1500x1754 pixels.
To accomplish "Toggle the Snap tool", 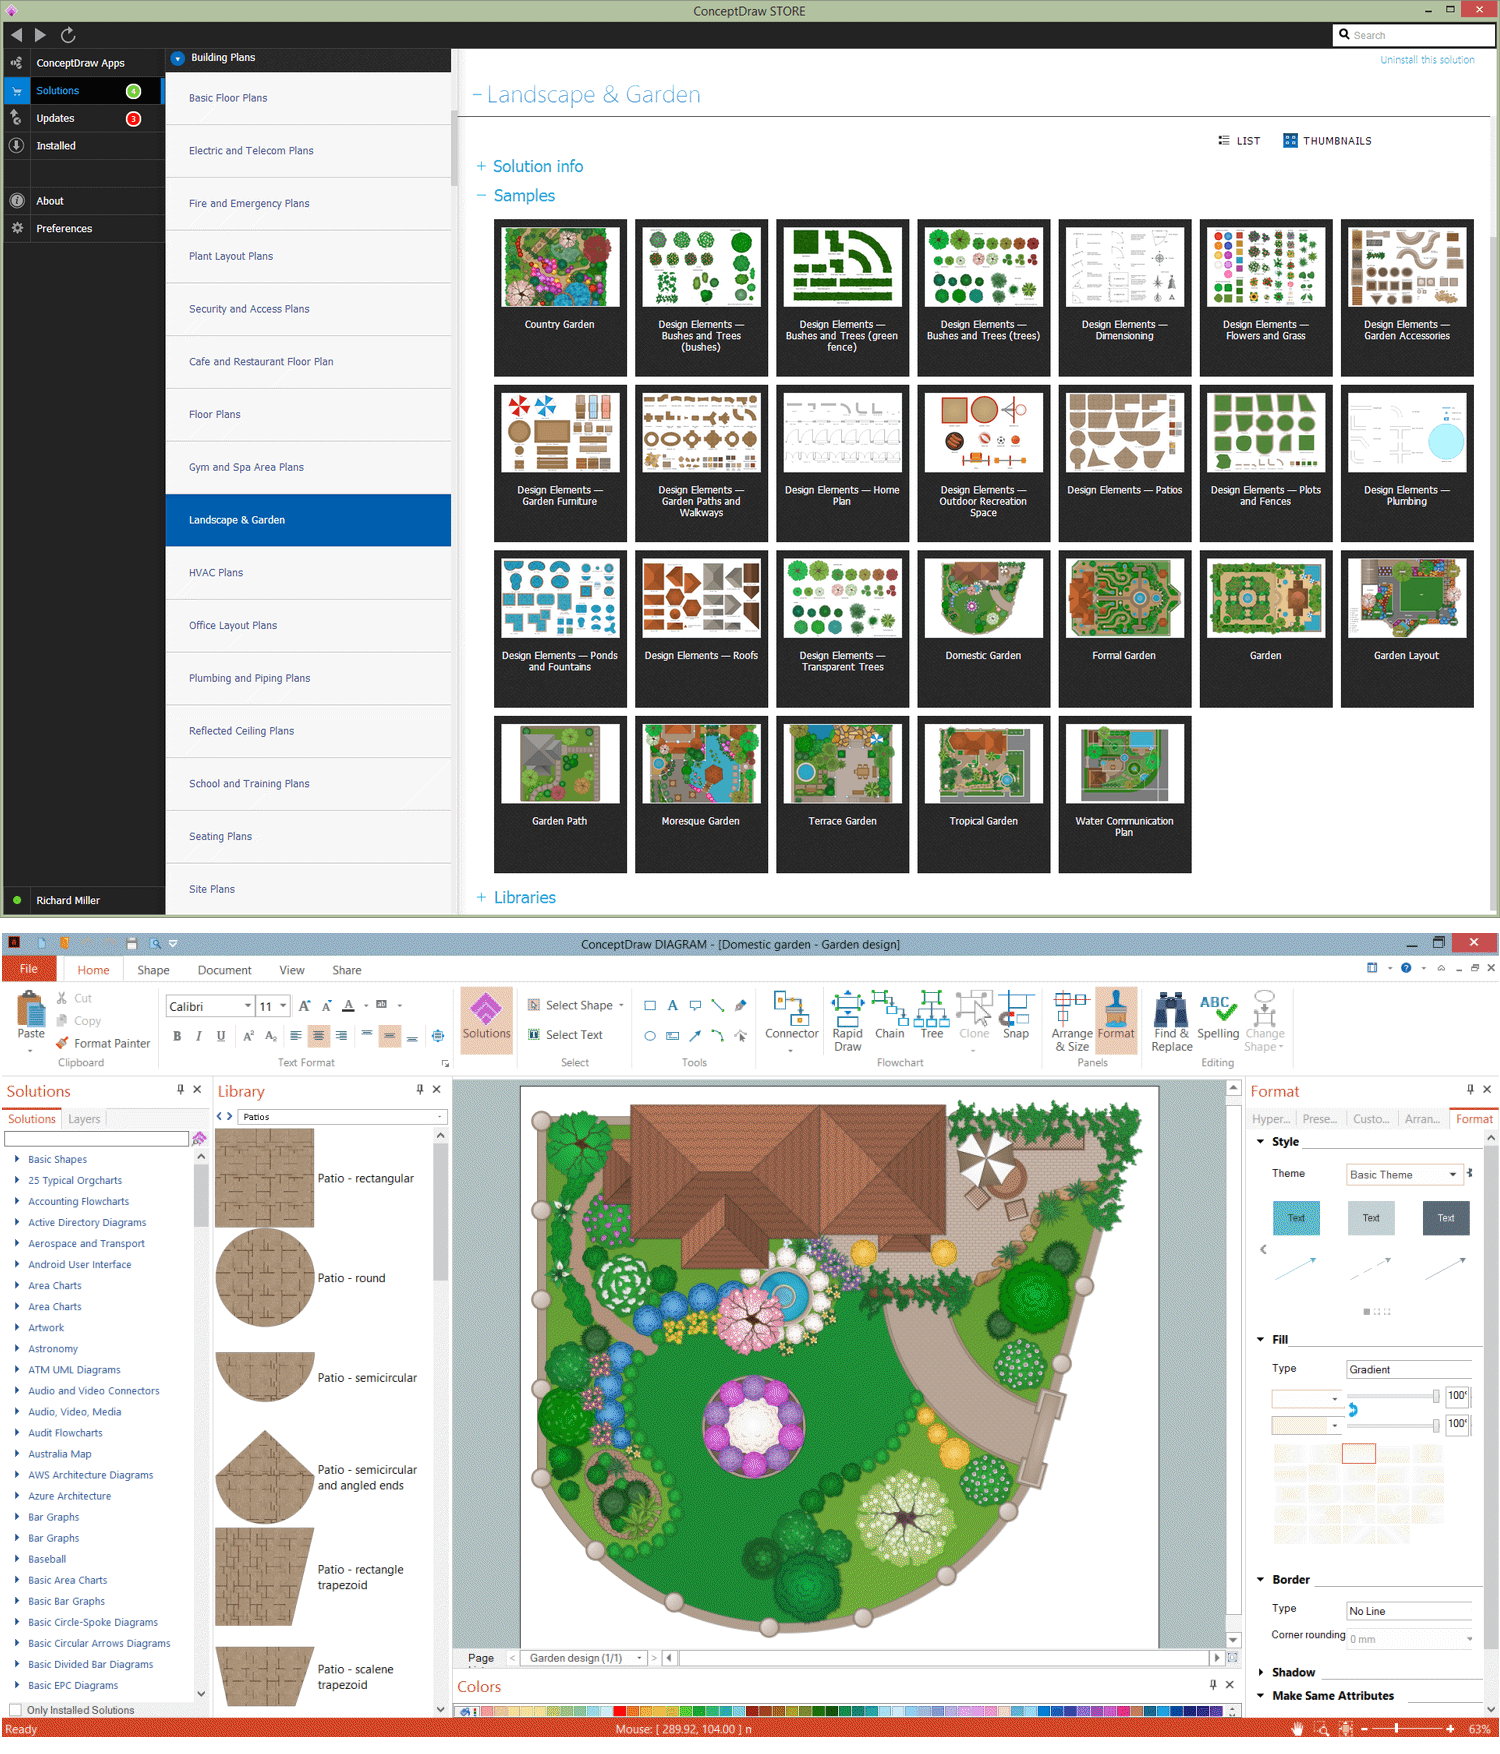I will pyautogui.click(x=1015, y=1016).
